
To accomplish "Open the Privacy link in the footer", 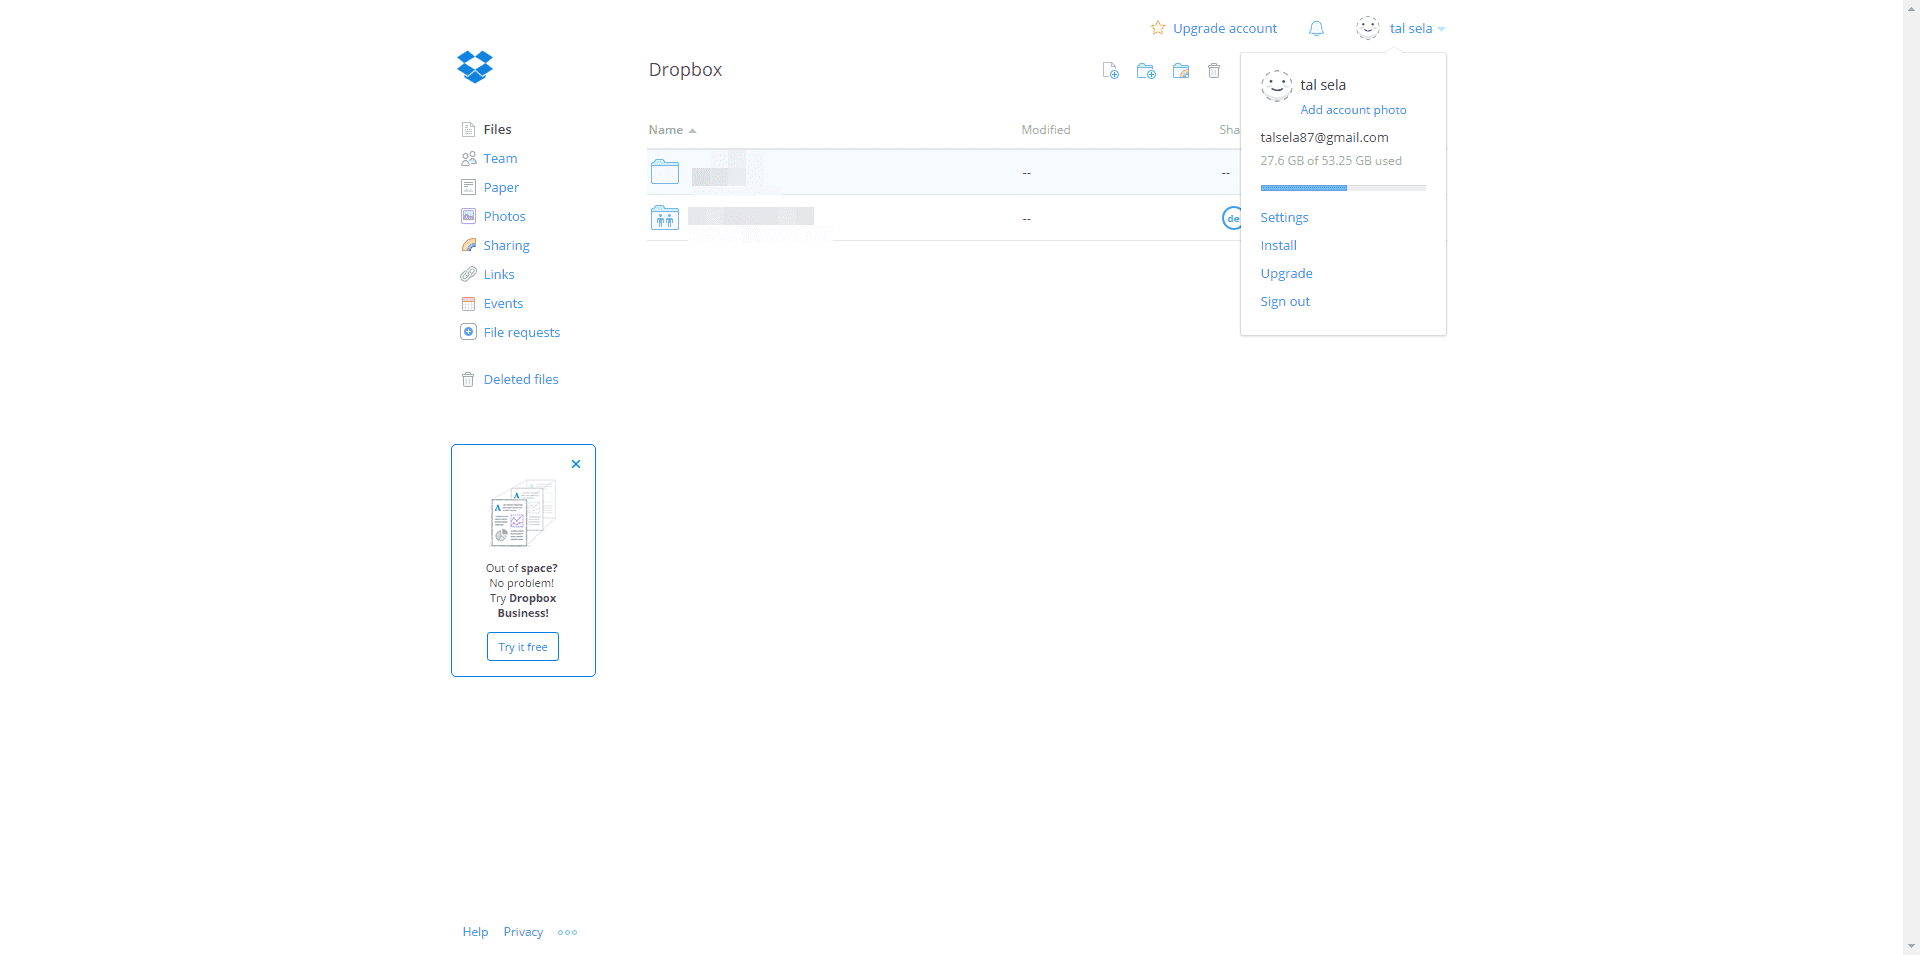I will (523, 932).
